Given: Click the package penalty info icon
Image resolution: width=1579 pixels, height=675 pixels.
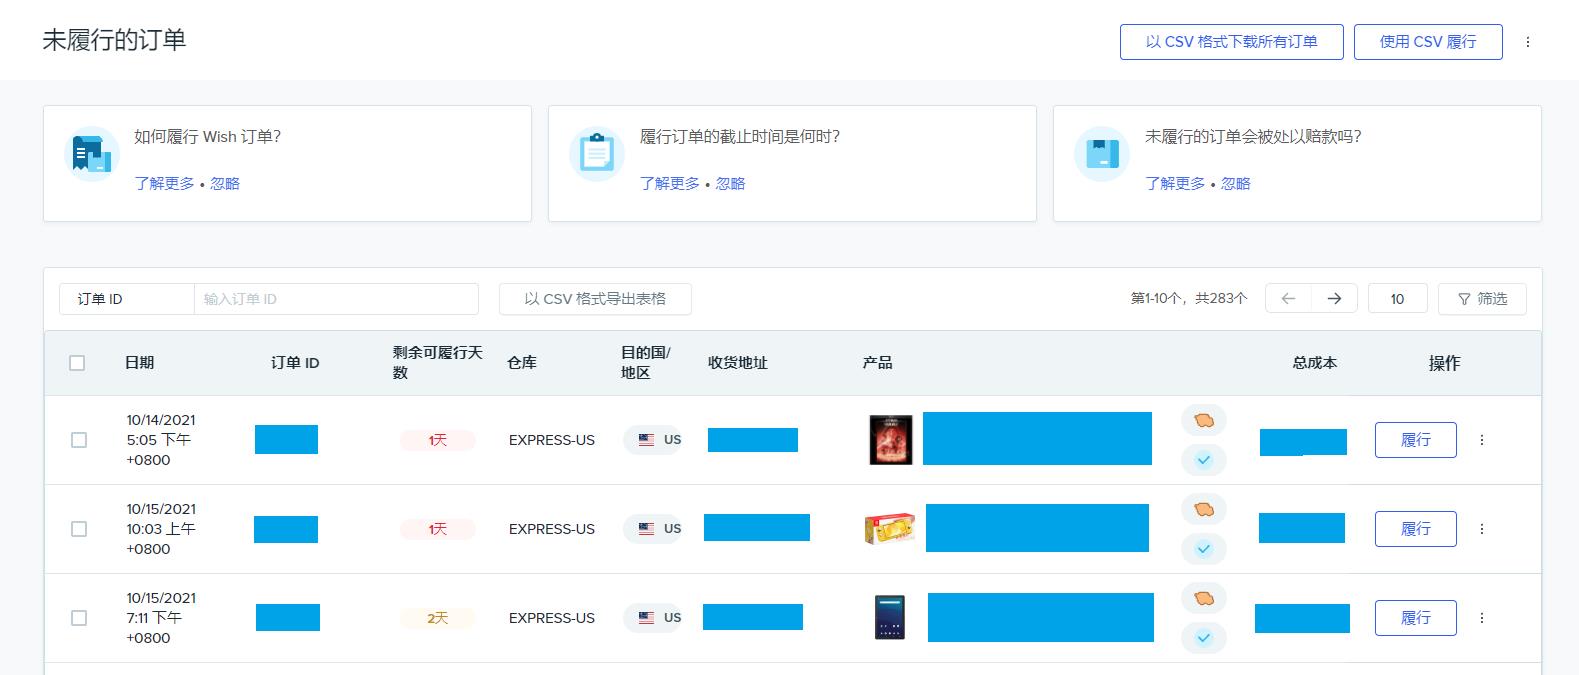Looking at the screenshot, I should click(x=1101, y=155).
